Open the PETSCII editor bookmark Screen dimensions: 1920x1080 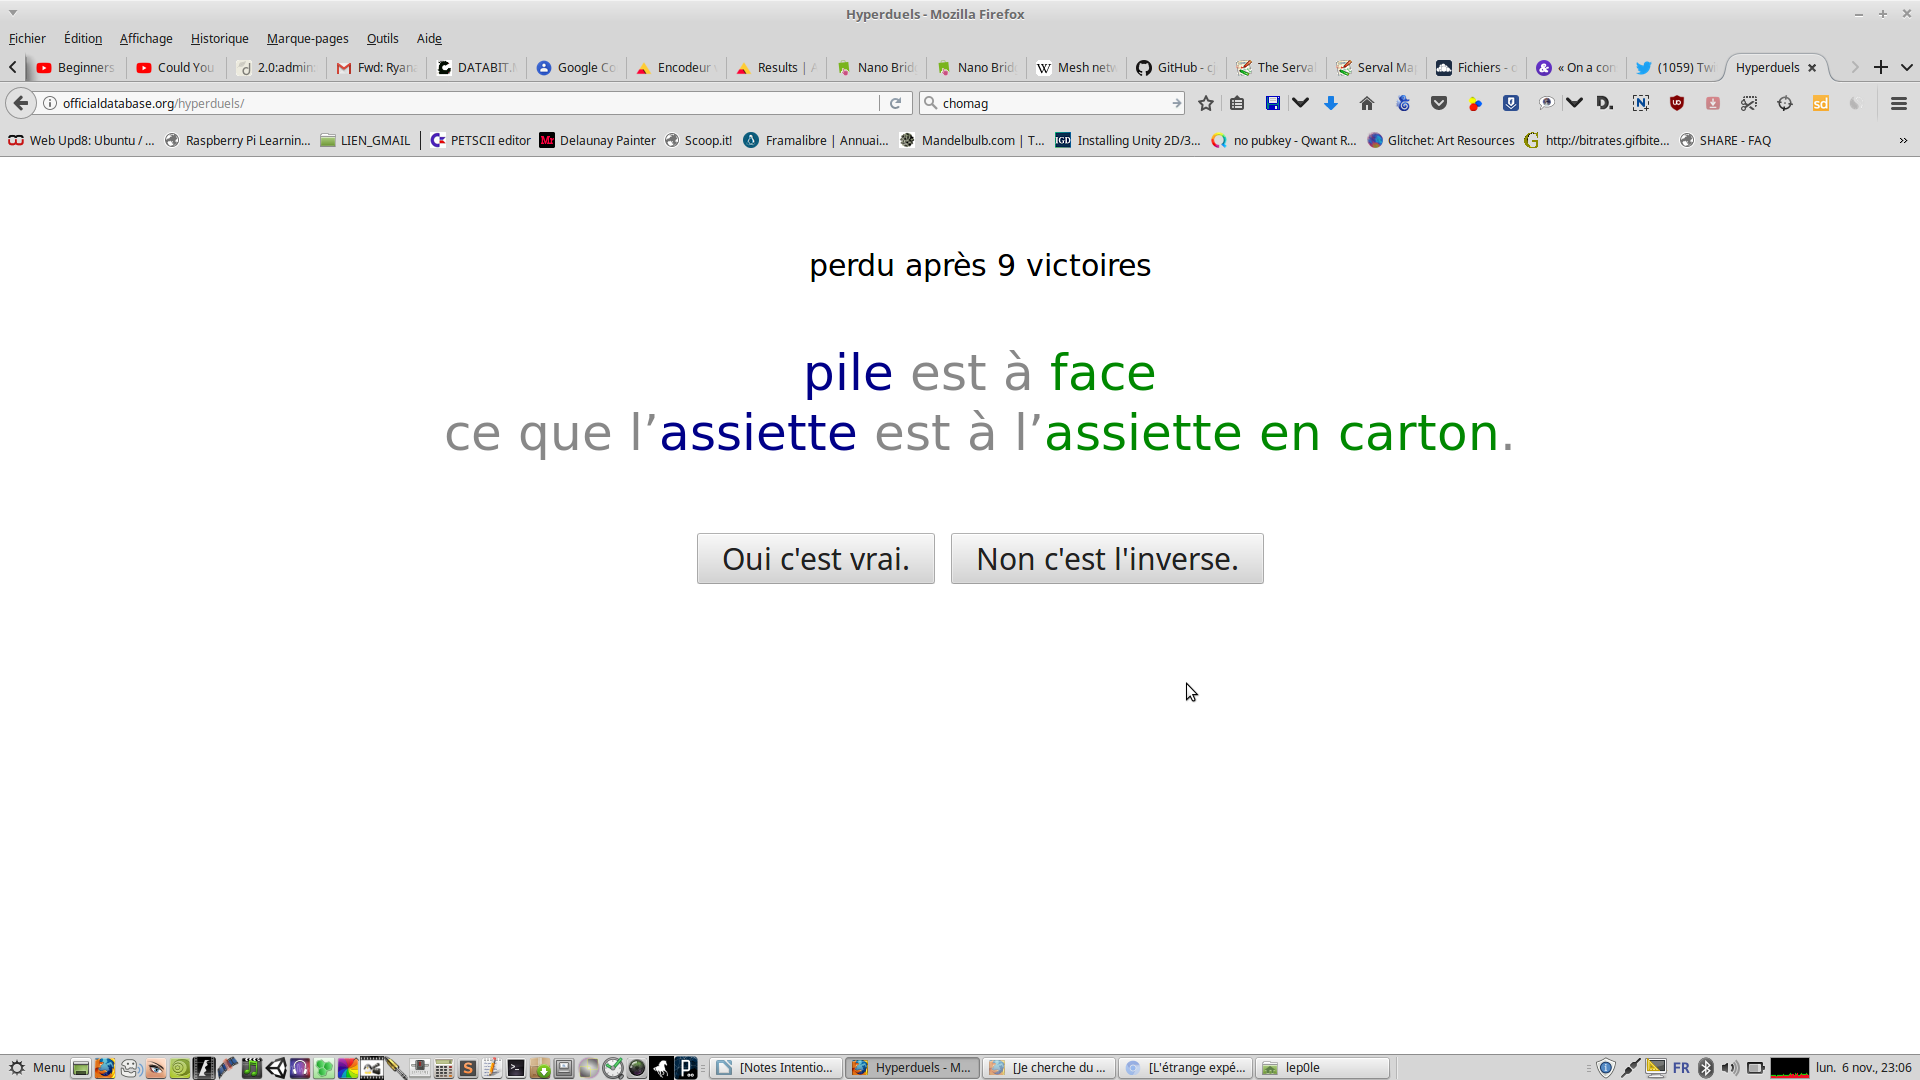coord(480,140)
